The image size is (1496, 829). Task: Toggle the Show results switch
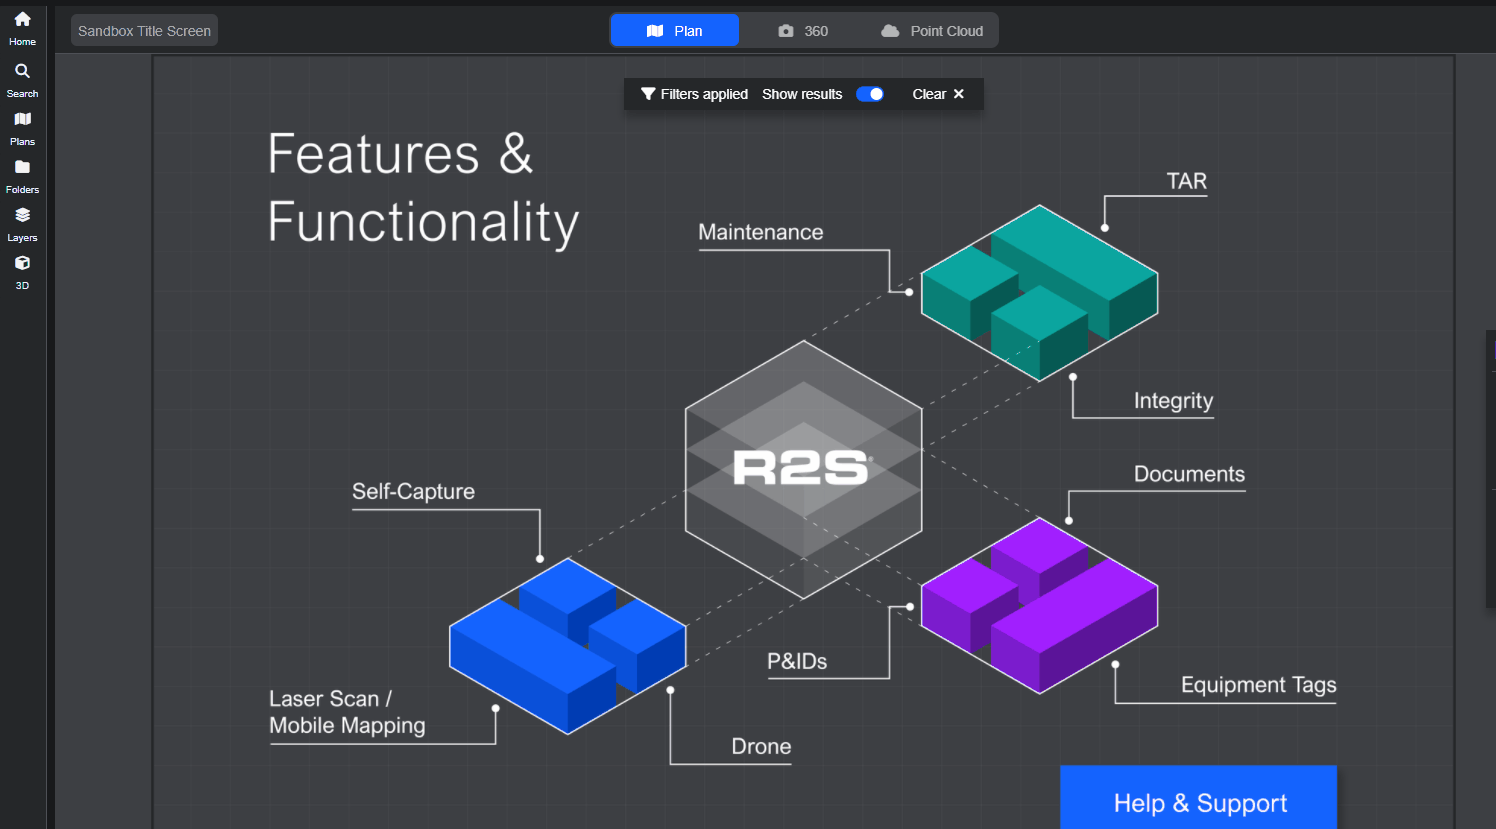pyautogui.click(x=870, y=94)
